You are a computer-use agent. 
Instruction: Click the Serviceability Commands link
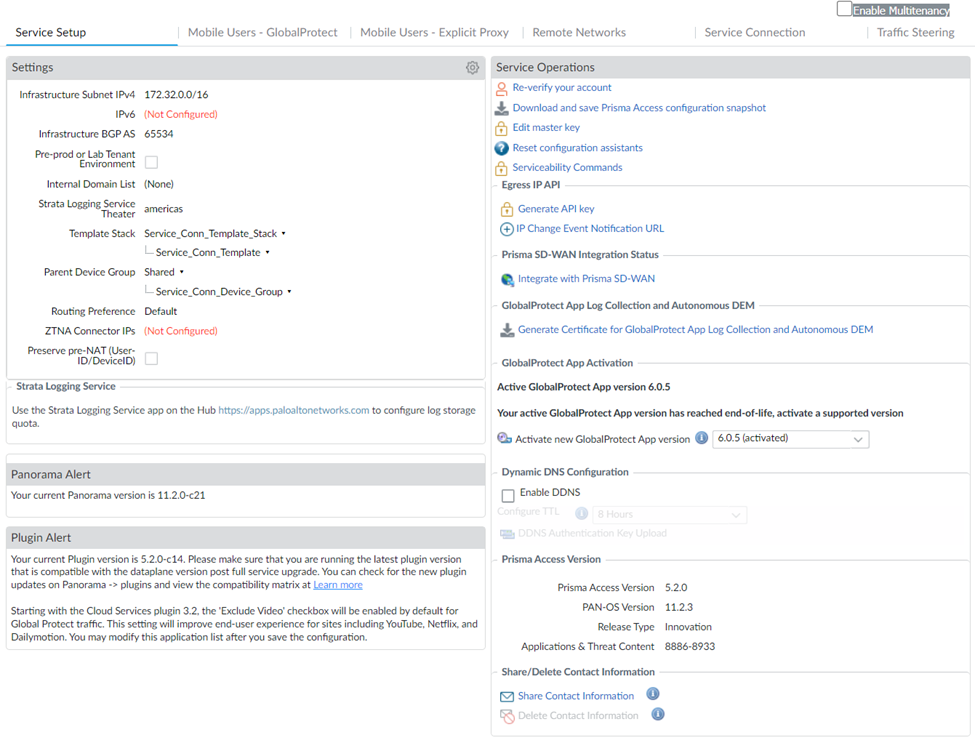(567, 168)
